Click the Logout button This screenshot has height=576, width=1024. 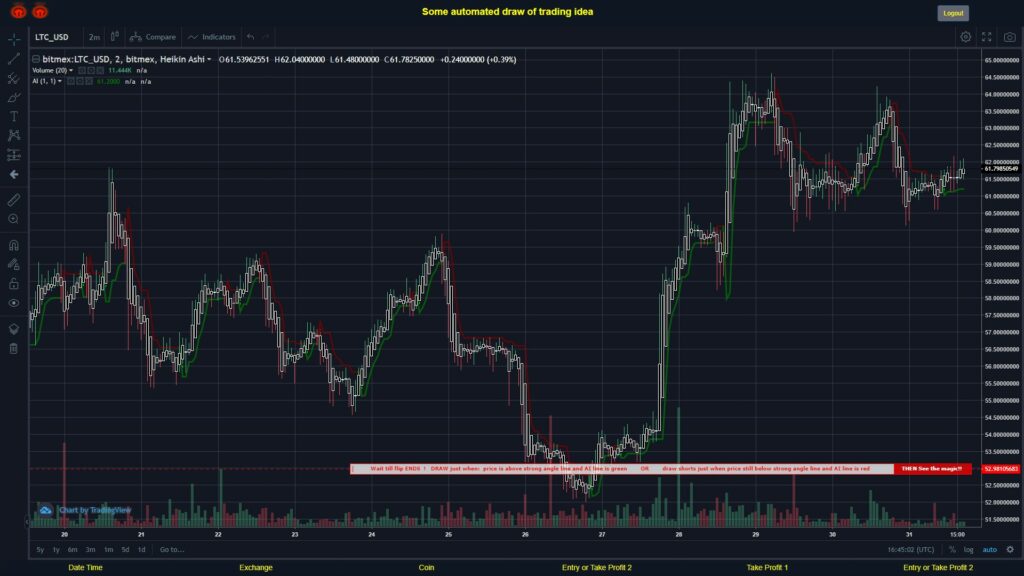pos(953,13)
